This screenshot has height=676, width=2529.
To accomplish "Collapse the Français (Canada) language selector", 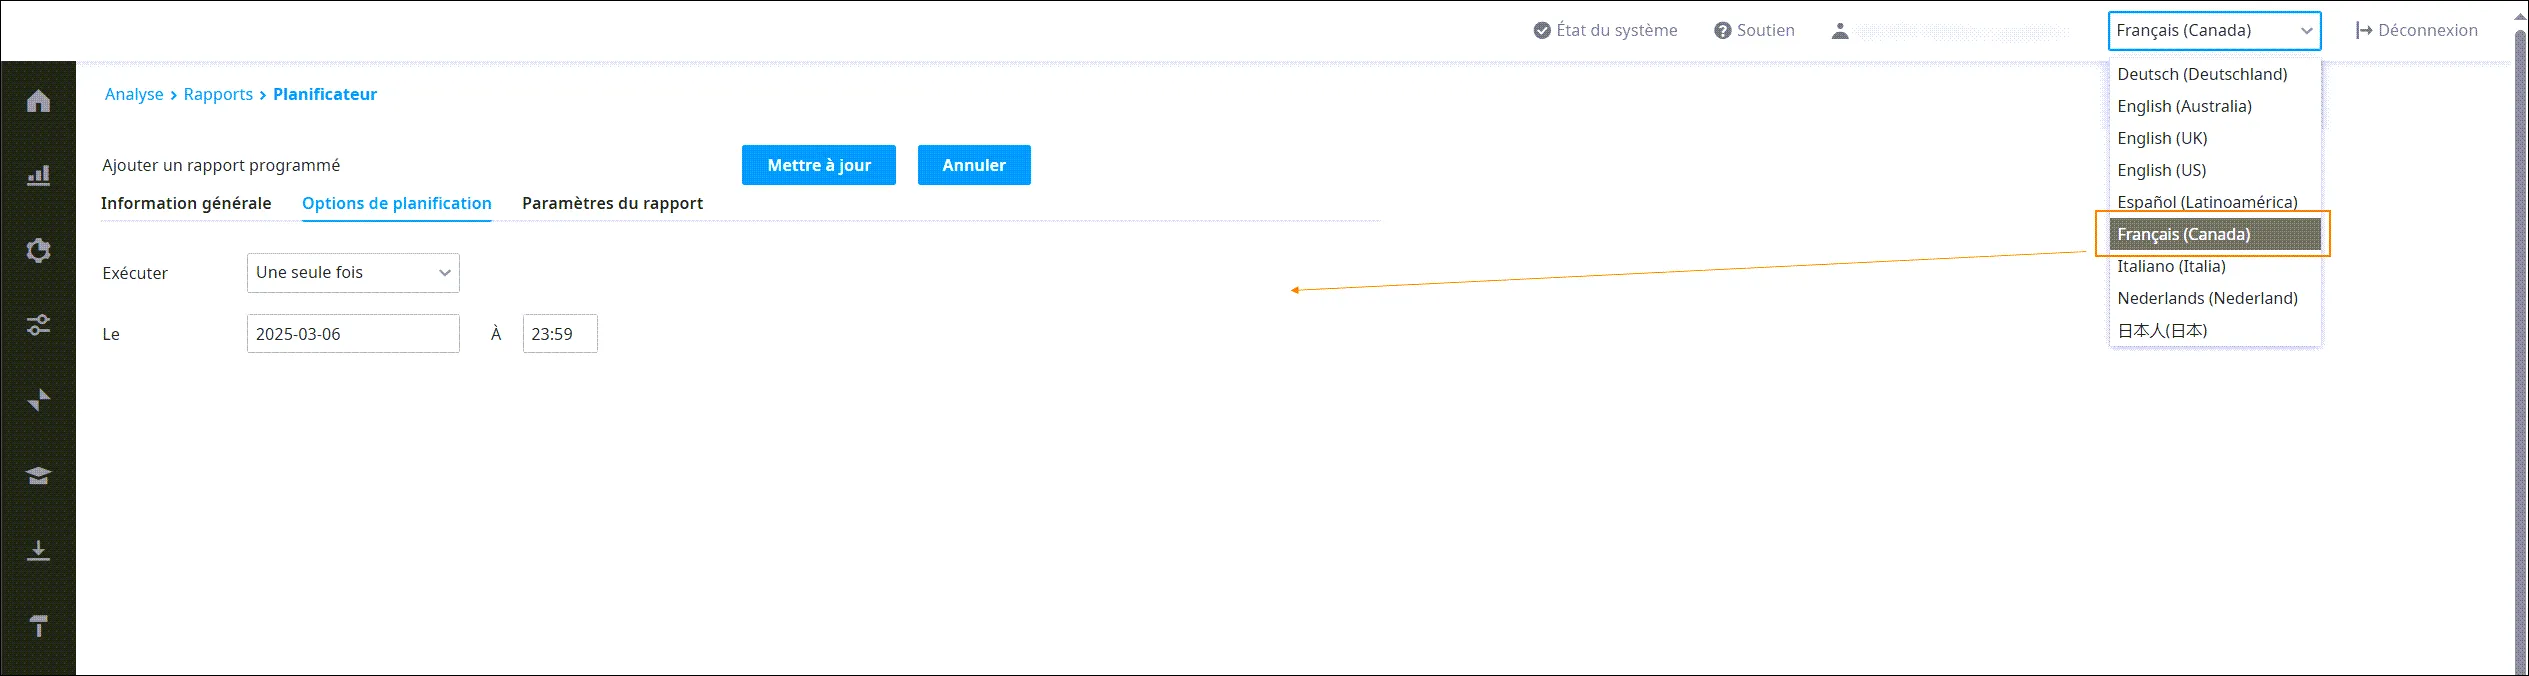I will tap(2214, 31).
